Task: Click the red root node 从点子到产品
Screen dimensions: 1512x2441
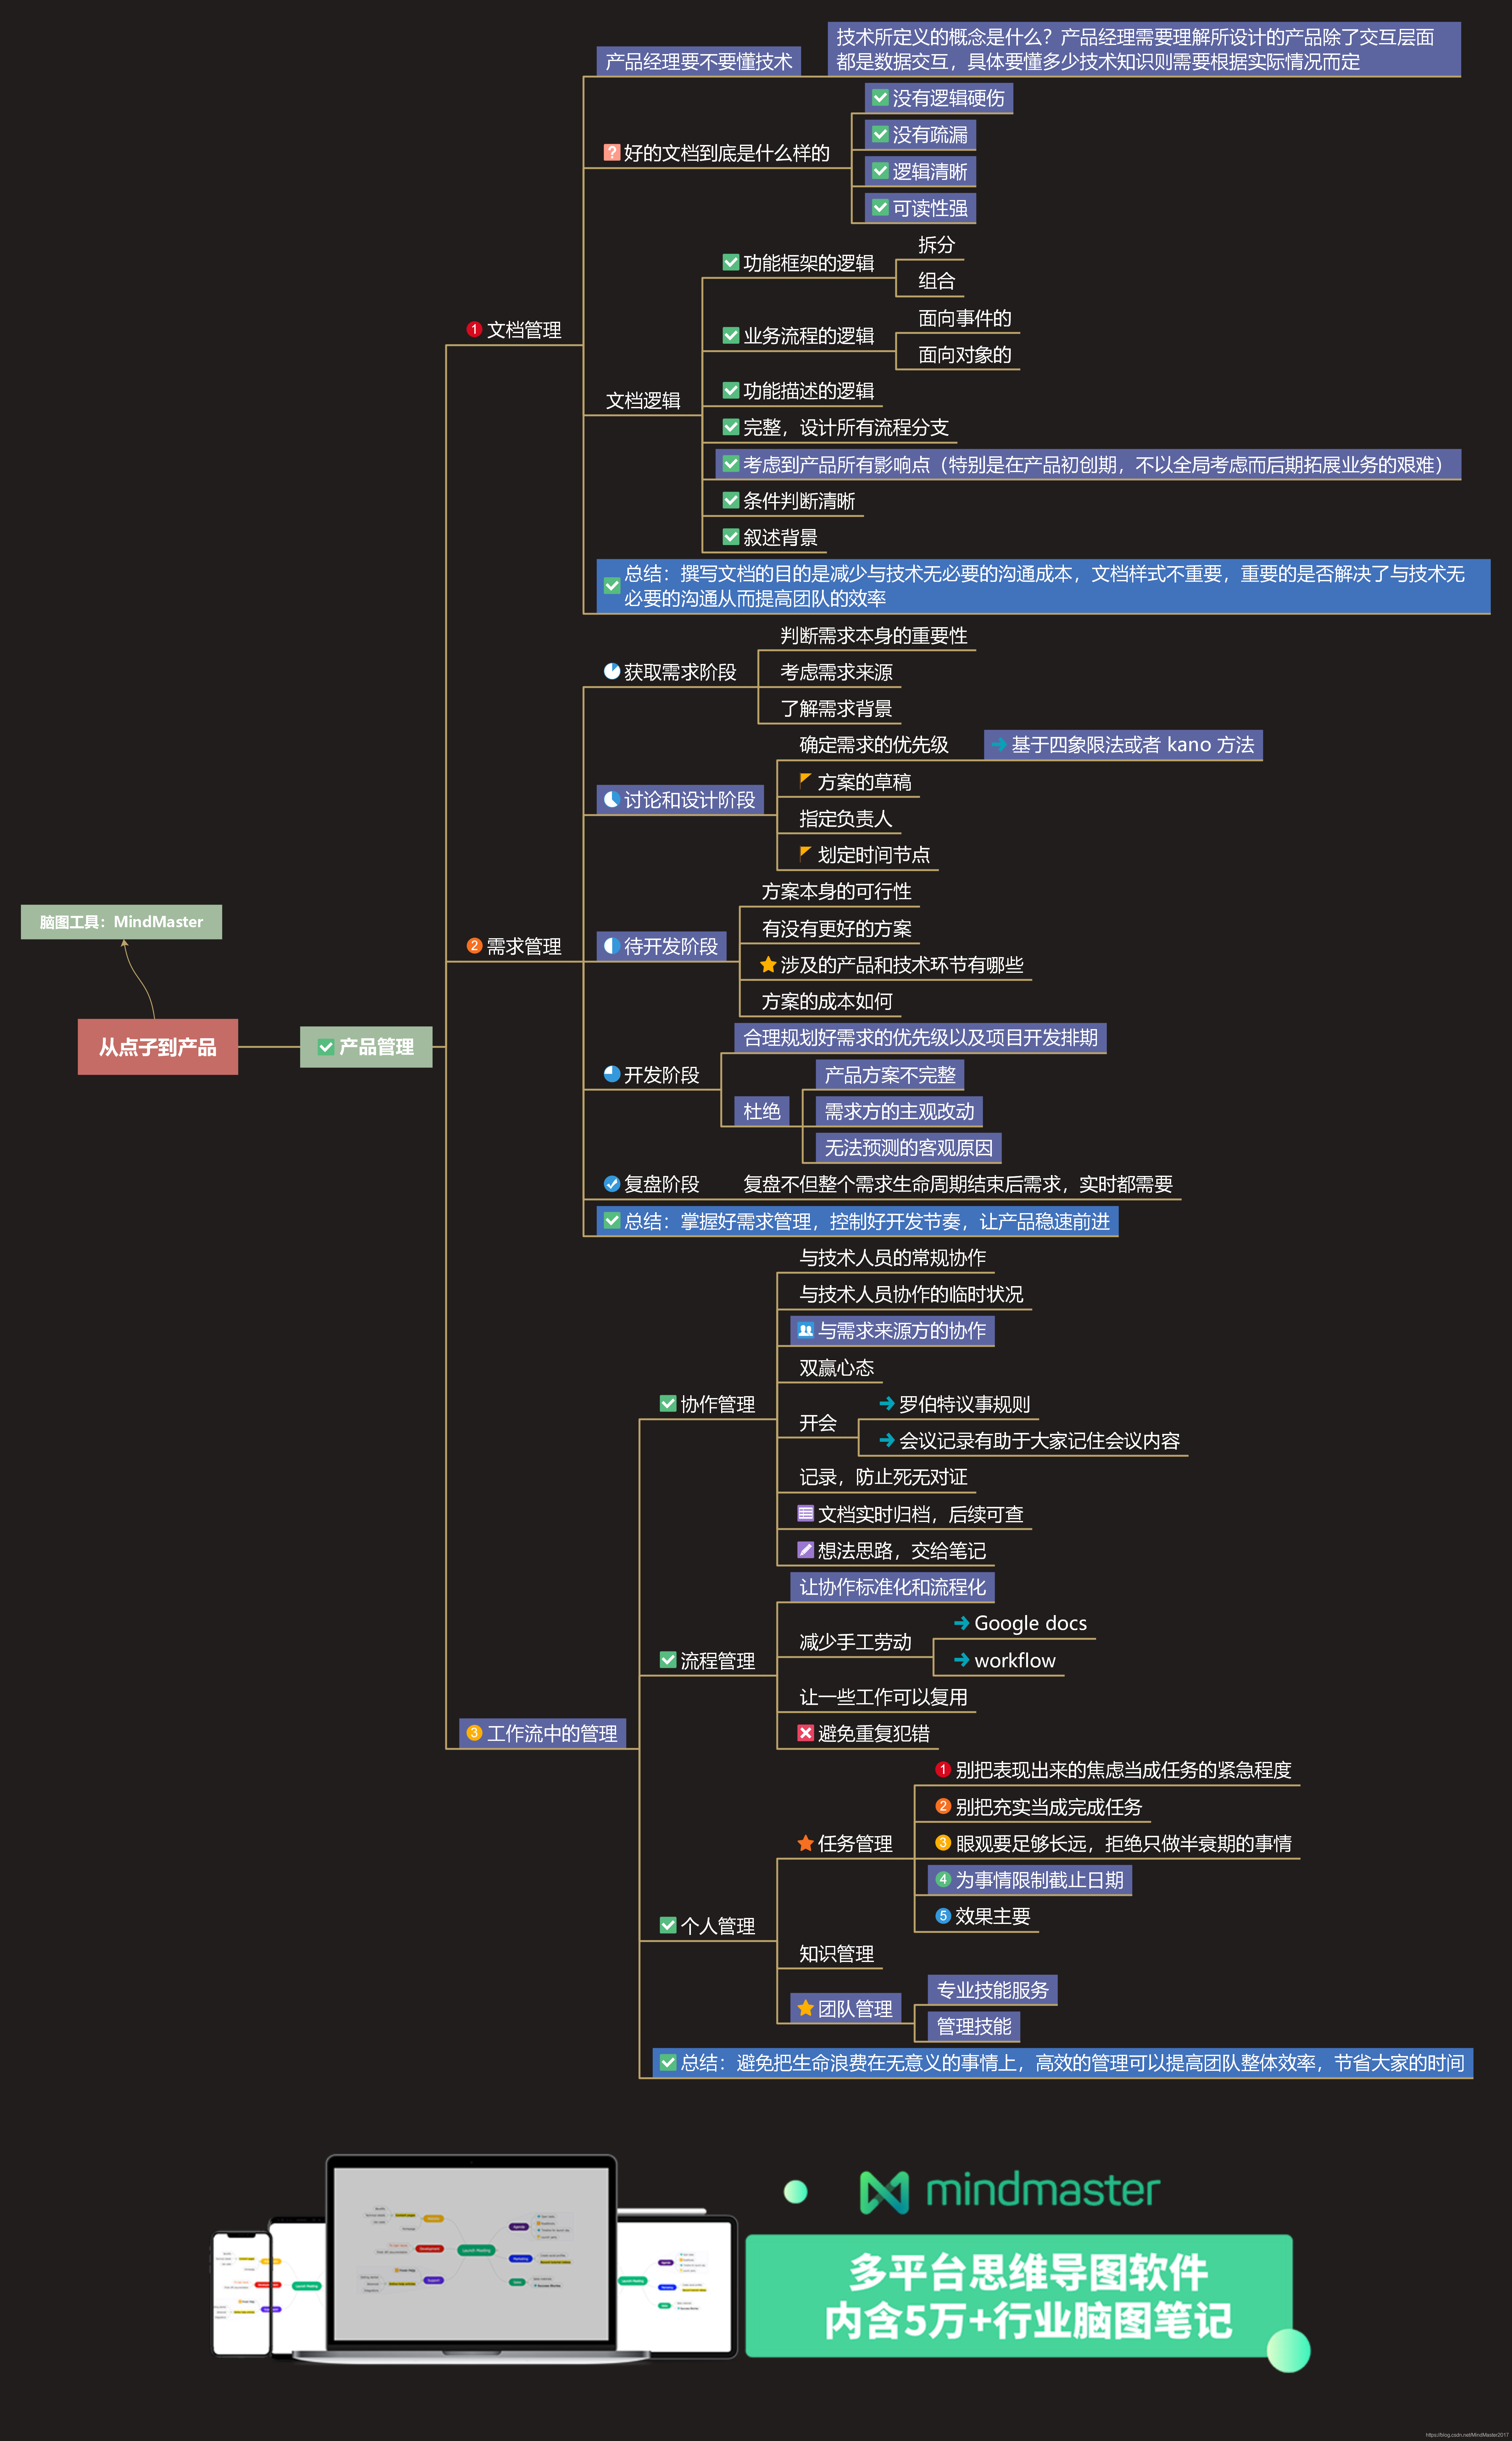Action: (x=157, y=1047)
